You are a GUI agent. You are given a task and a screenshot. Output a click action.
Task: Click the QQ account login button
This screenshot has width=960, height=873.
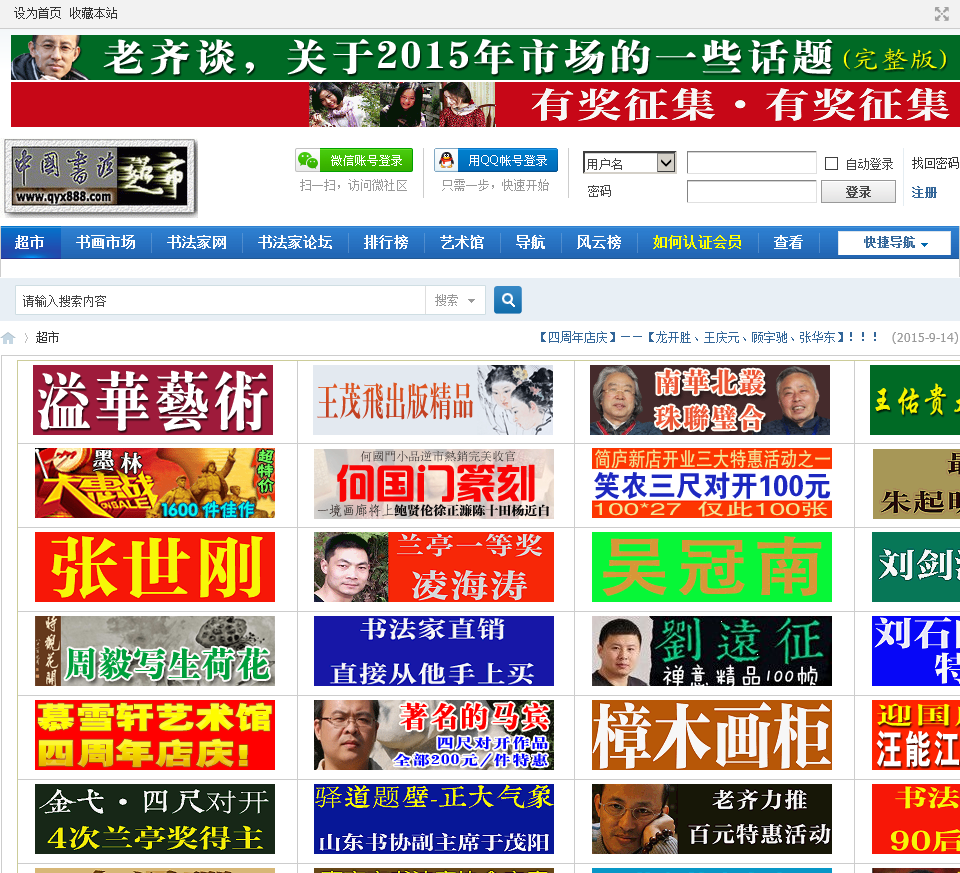click(496, 160)
